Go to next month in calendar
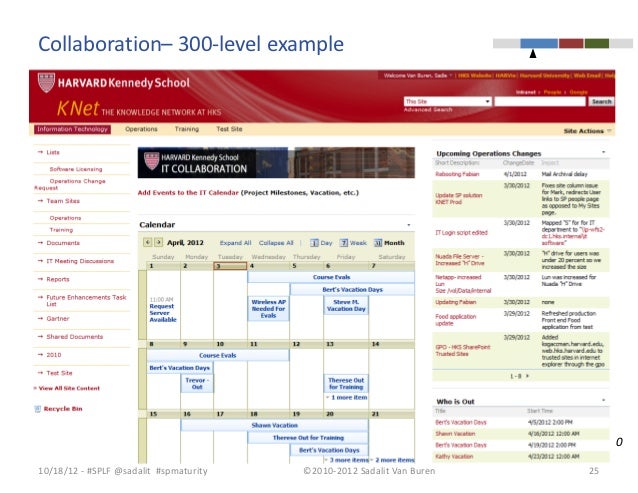 [159, 242]
